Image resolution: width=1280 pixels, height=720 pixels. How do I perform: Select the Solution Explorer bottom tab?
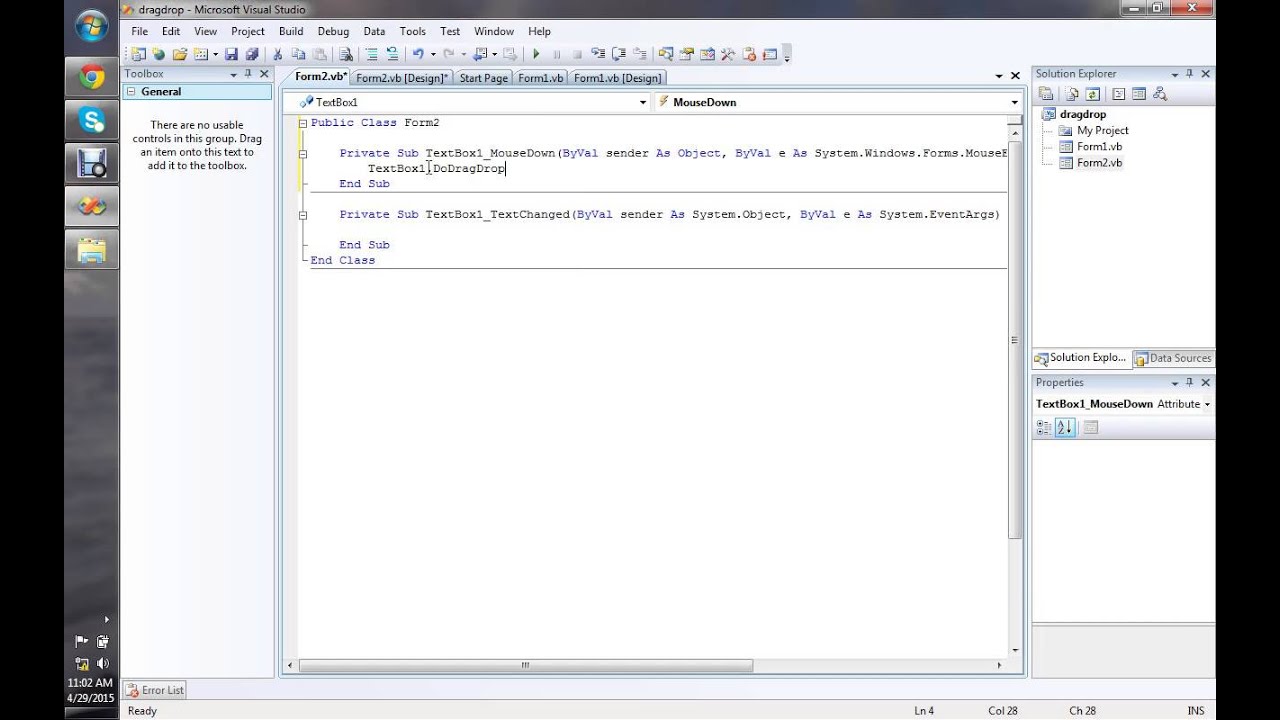point(1080,358)
